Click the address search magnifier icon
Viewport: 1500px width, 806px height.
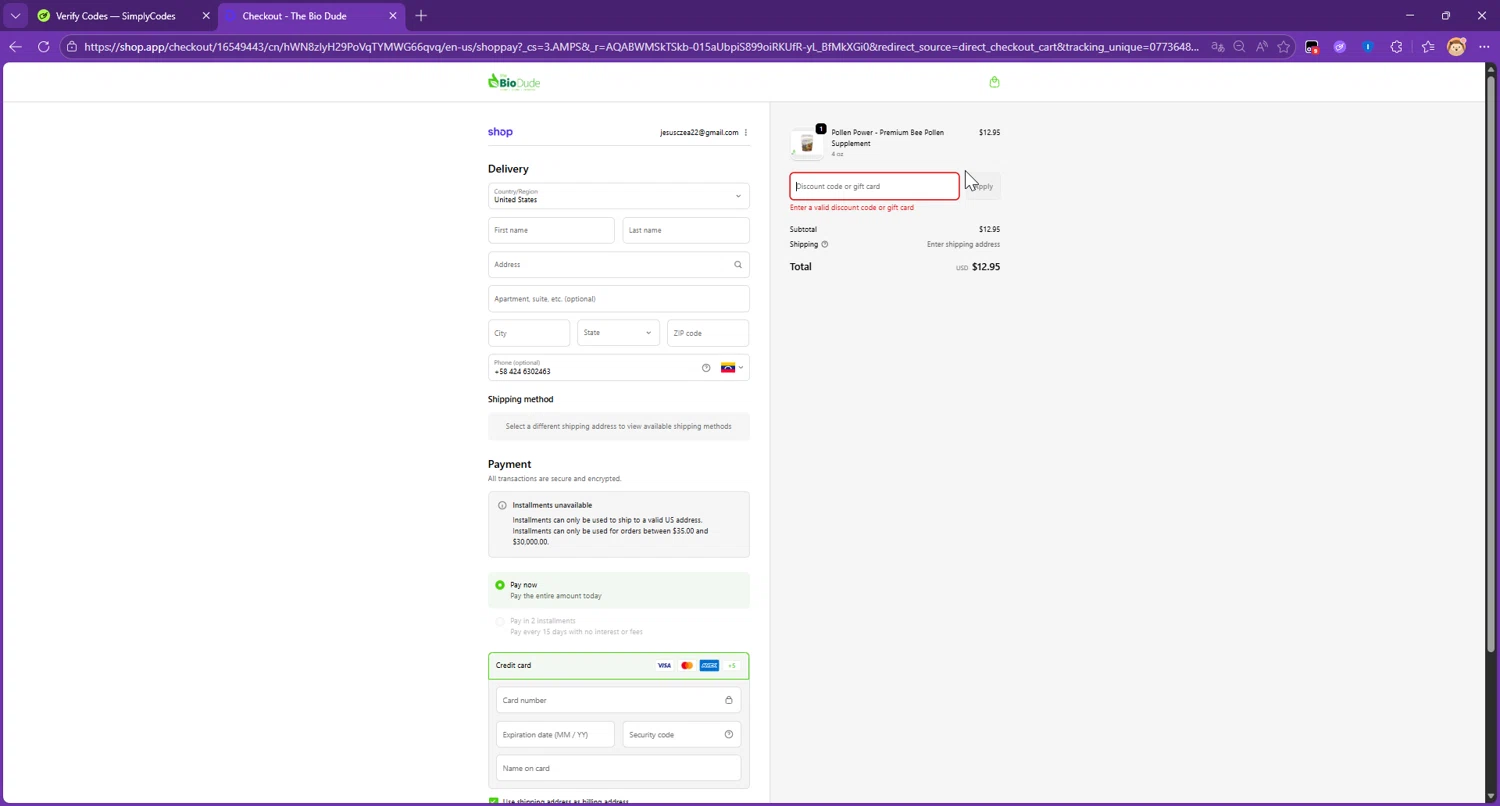tap(738, 265)
